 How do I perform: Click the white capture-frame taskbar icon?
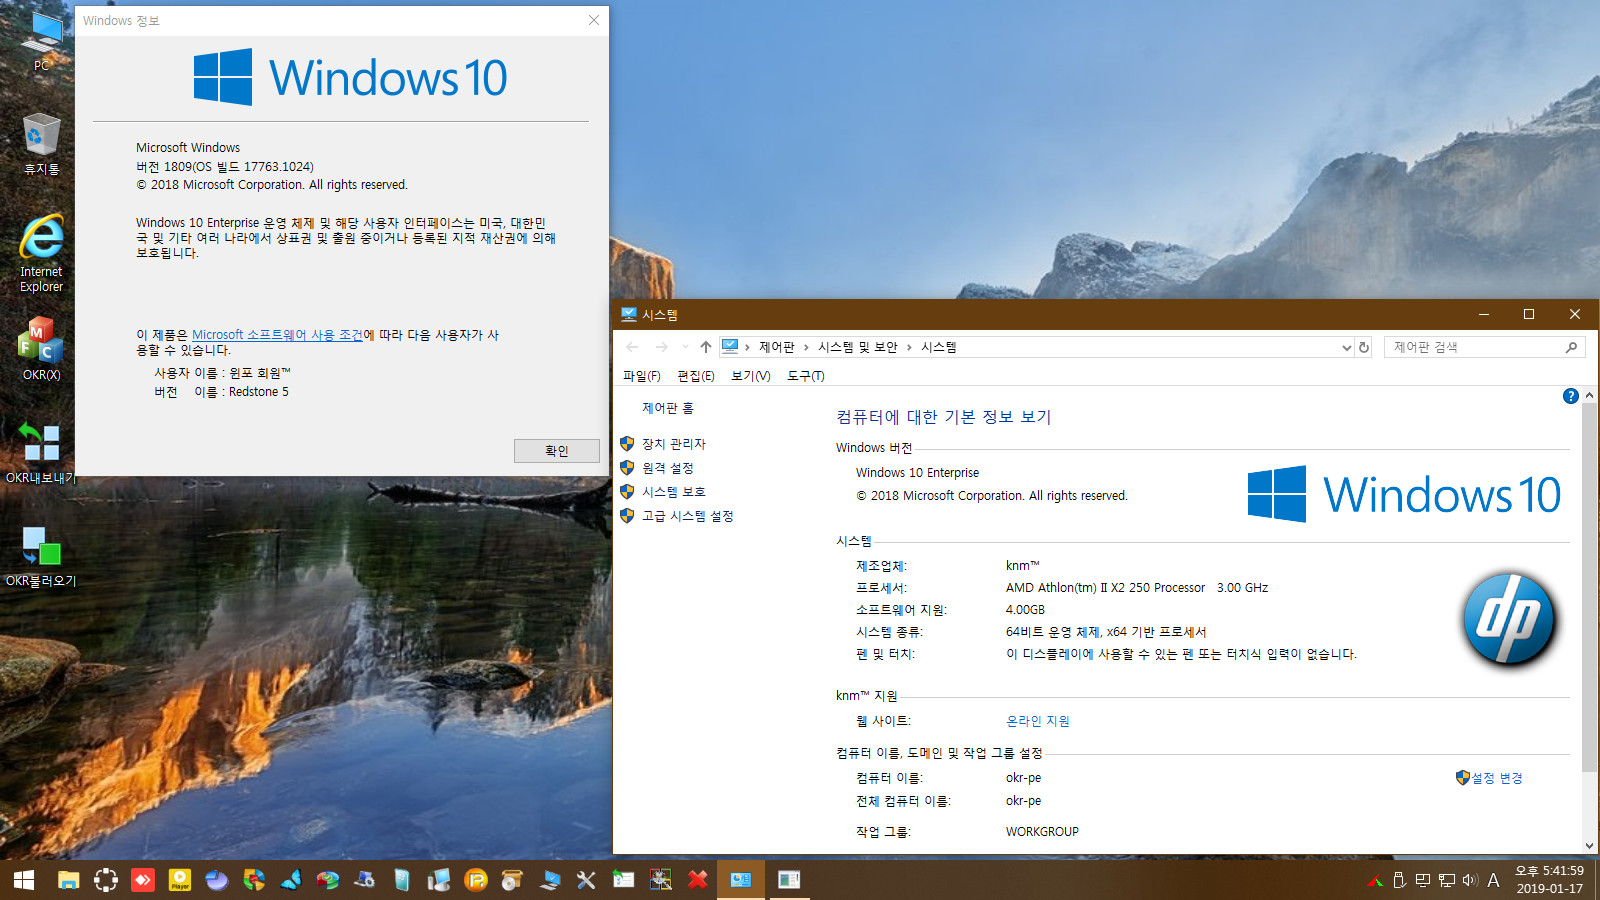click(x=106, y=880)
